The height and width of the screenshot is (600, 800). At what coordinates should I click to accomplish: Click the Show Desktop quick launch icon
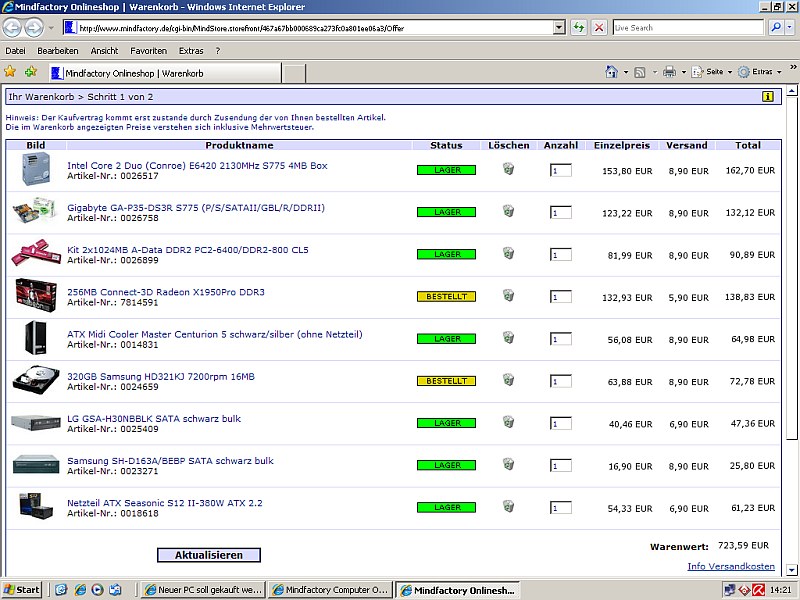pos(61,590)
